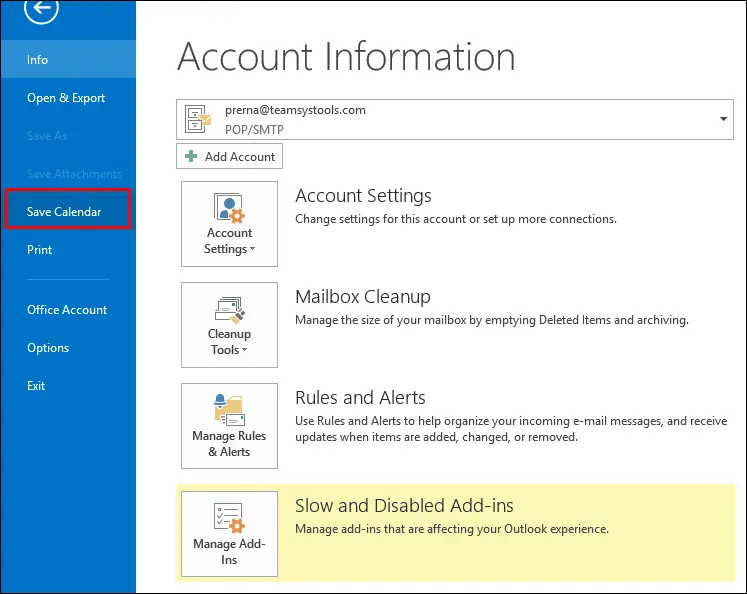Click the Mailbox Cleanup heading text
747x594 pixels.
click(x=362, y=297)
